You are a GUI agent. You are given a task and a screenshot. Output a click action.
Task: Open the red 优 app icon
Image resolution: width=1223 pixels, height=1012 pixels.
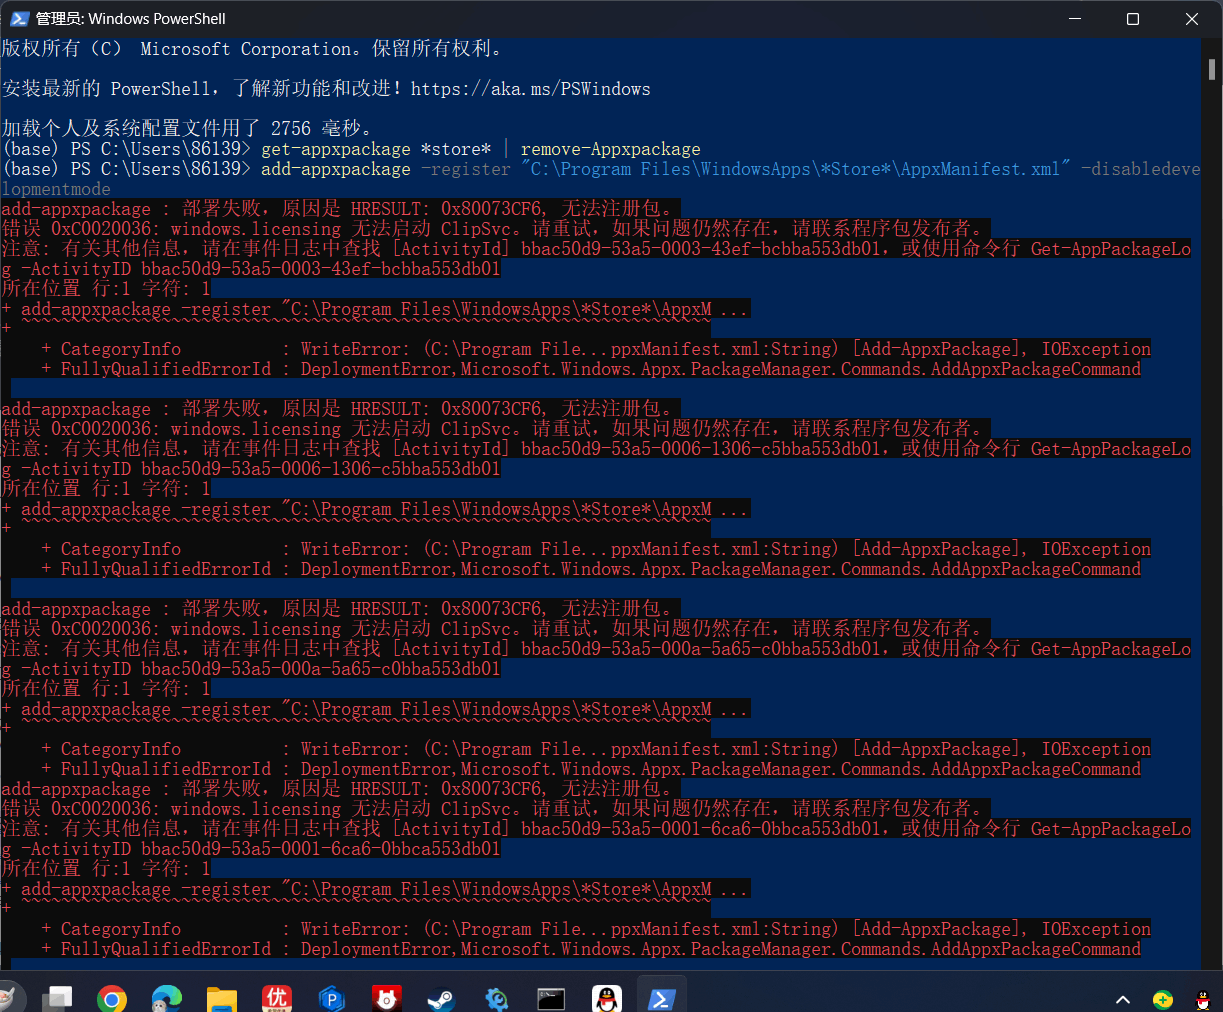tap(277, 998)
